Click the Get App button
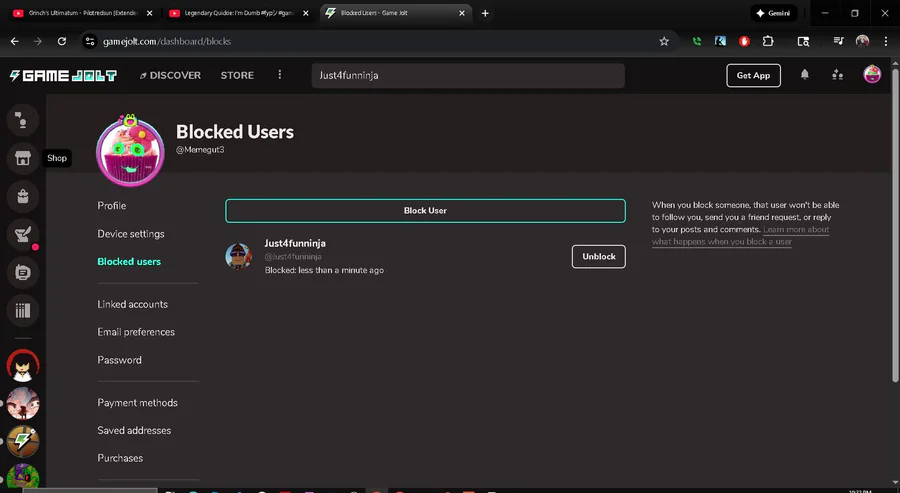This screenshot has height=493, width=900. click(753, 76)
